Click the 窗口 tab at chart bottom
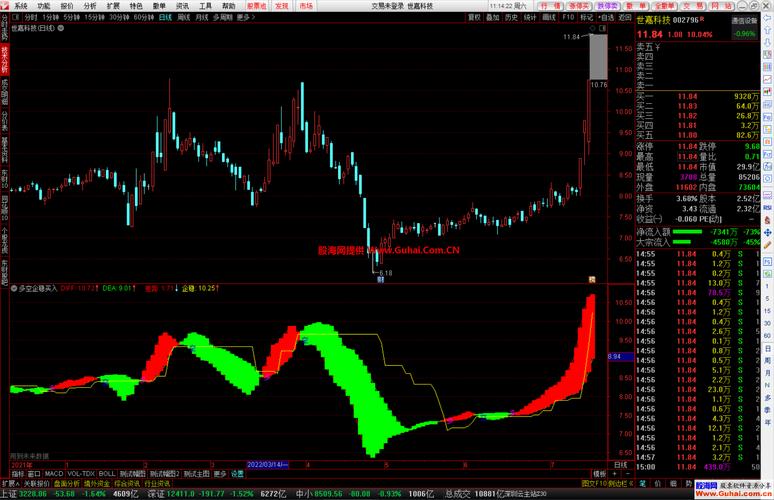This screenshot has width=774, height=500. pos(34,474)
